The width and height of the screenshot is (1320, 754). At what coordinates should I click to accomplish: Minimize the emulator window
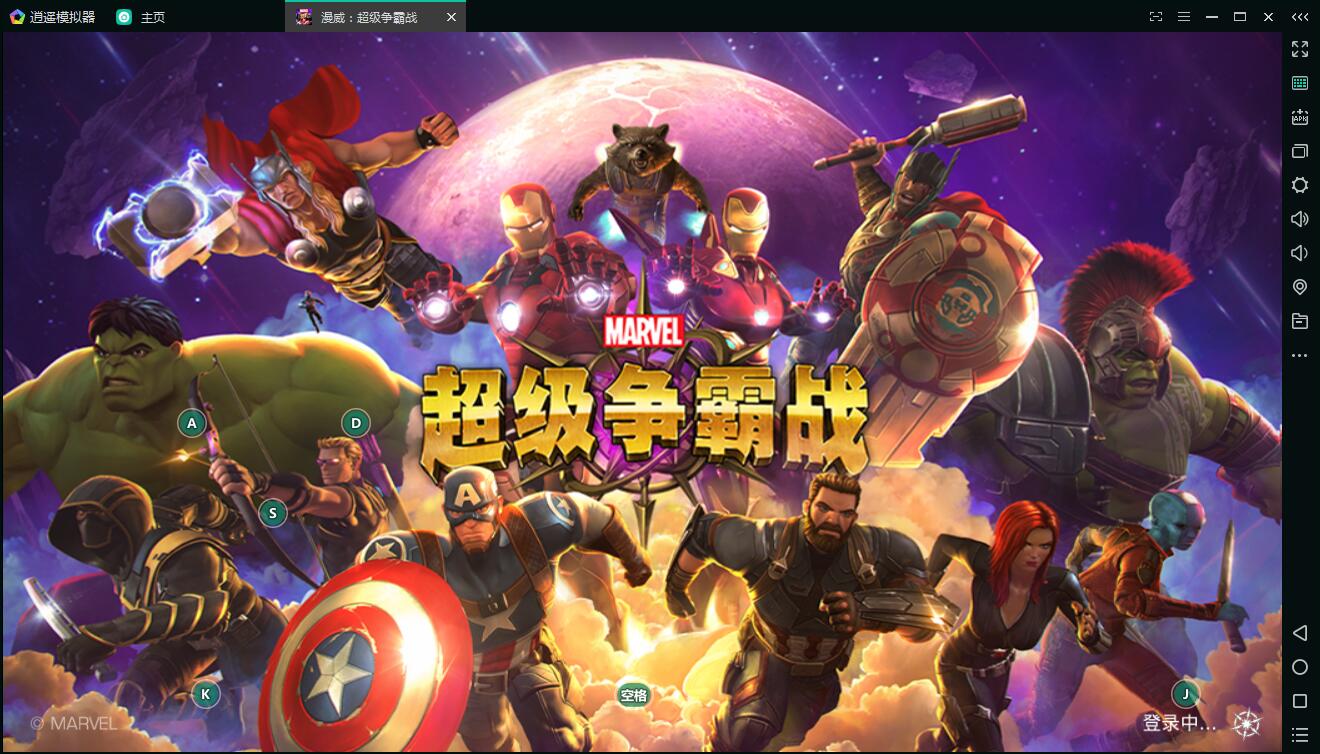coord(1212,17)
